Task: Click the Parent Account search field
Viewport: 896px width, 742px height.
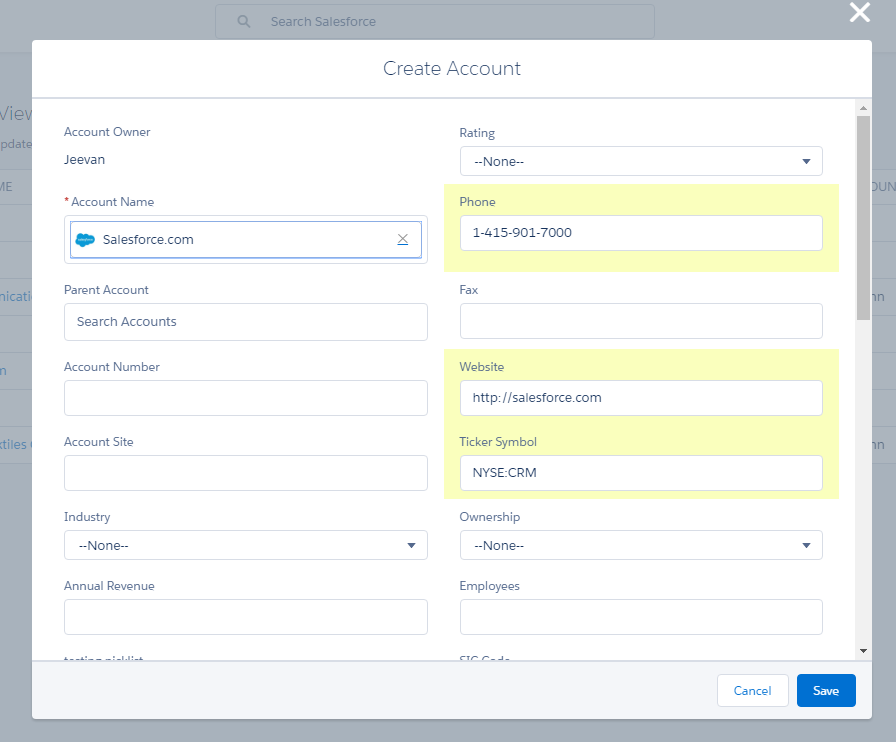Action: coord(246,322)
